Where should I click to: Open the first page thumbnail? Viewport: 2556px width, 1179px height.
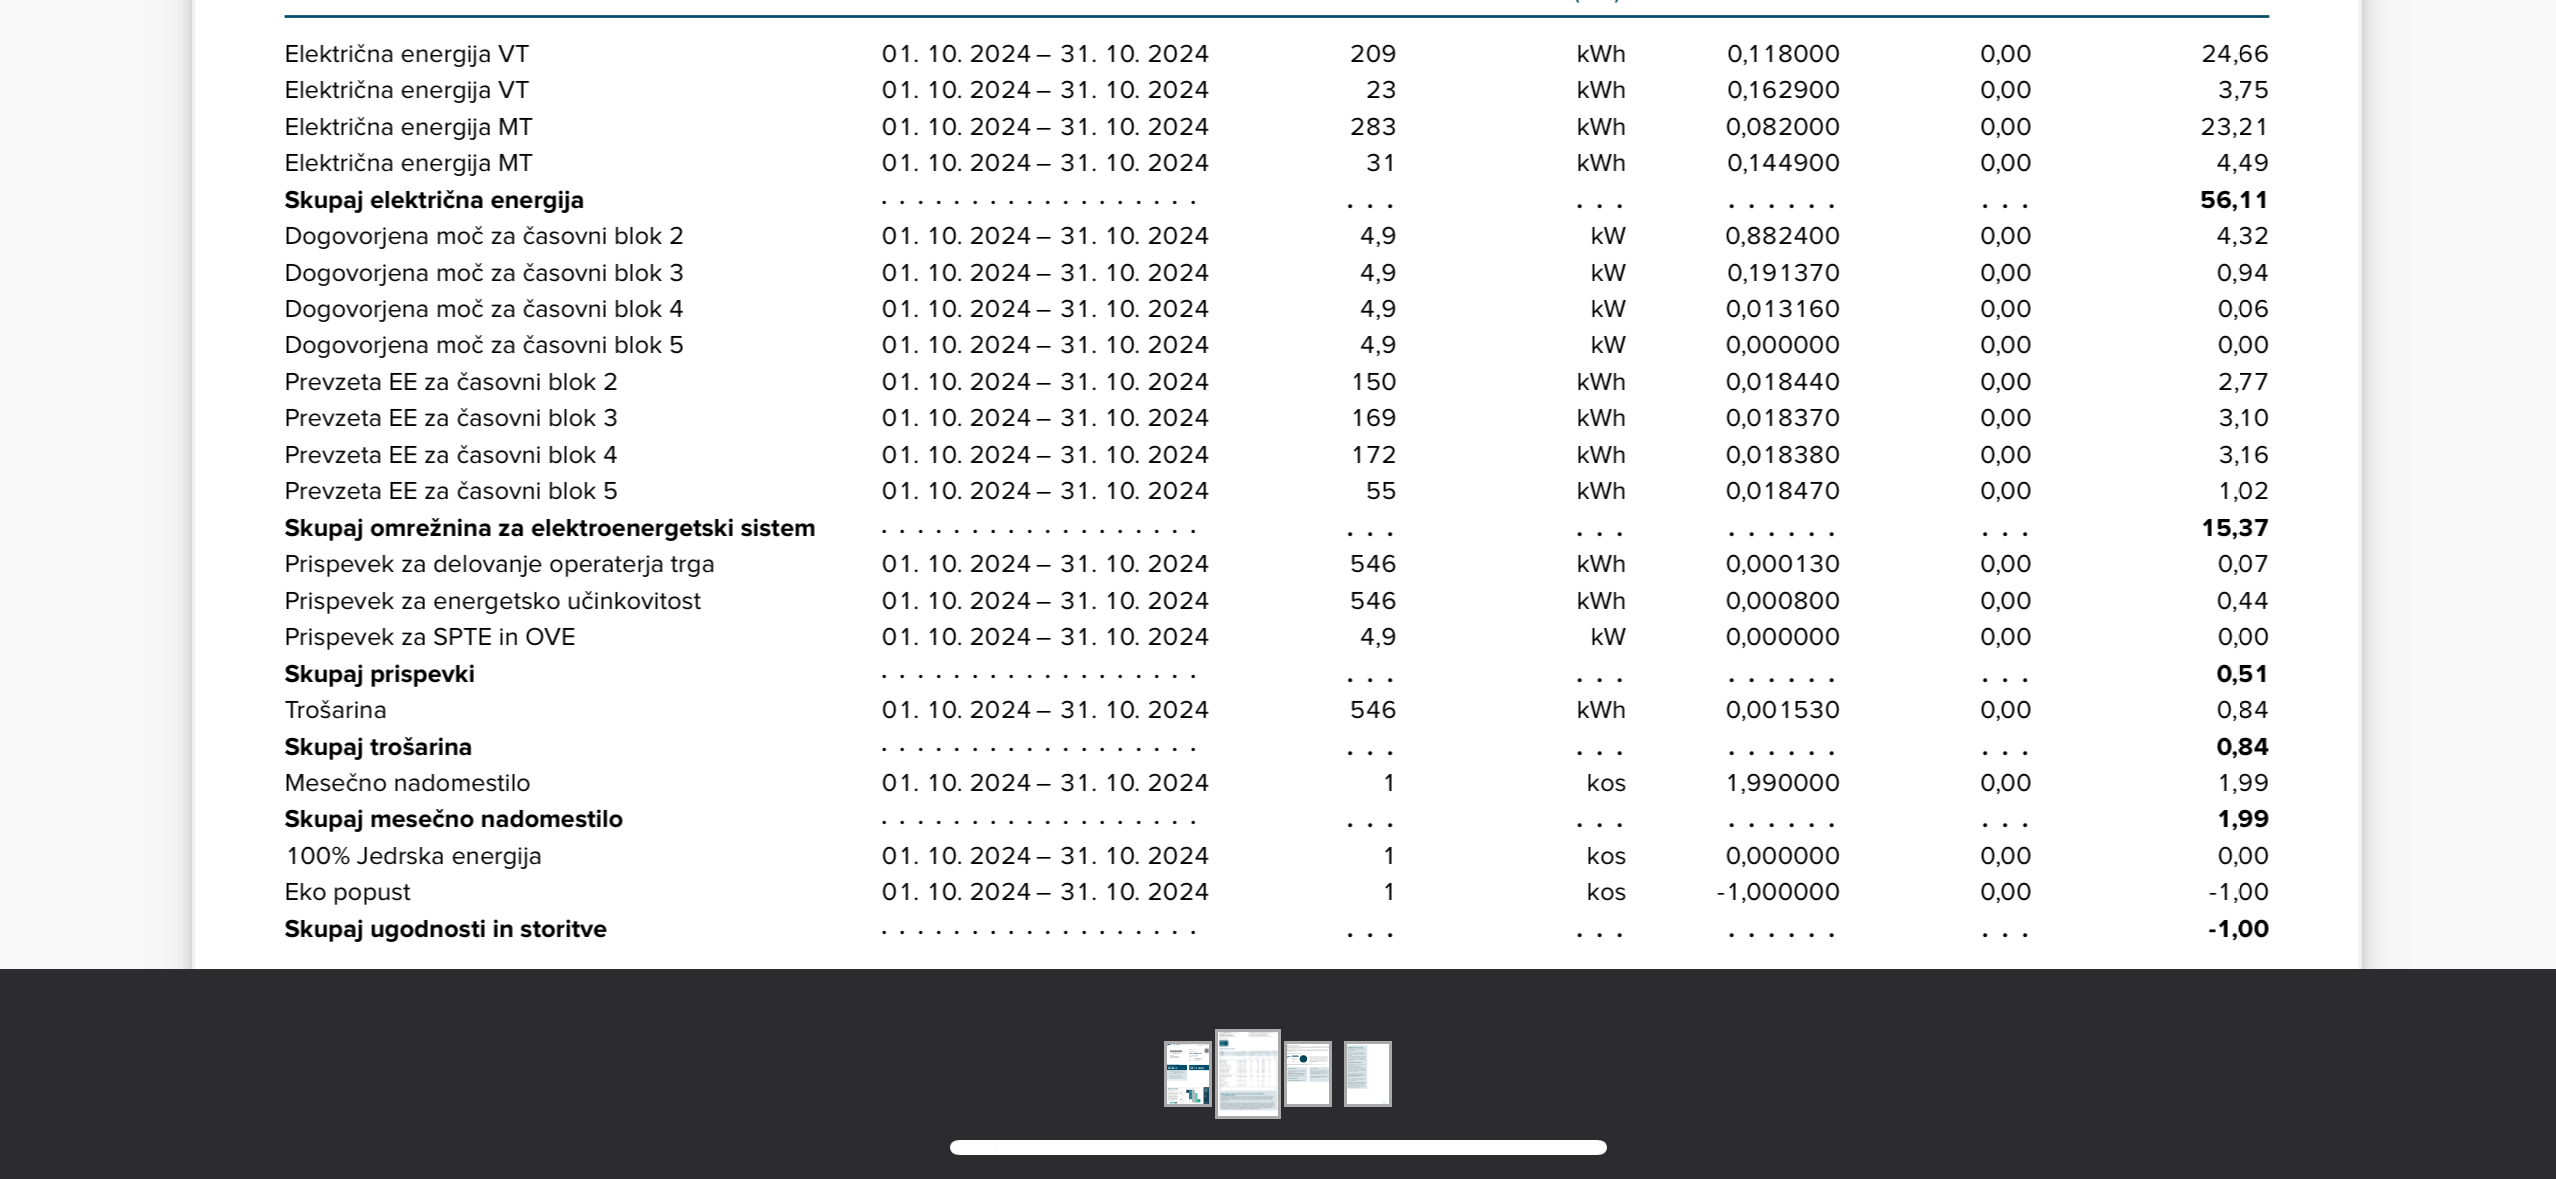pyautogui.click(x=1188, y=1074)
